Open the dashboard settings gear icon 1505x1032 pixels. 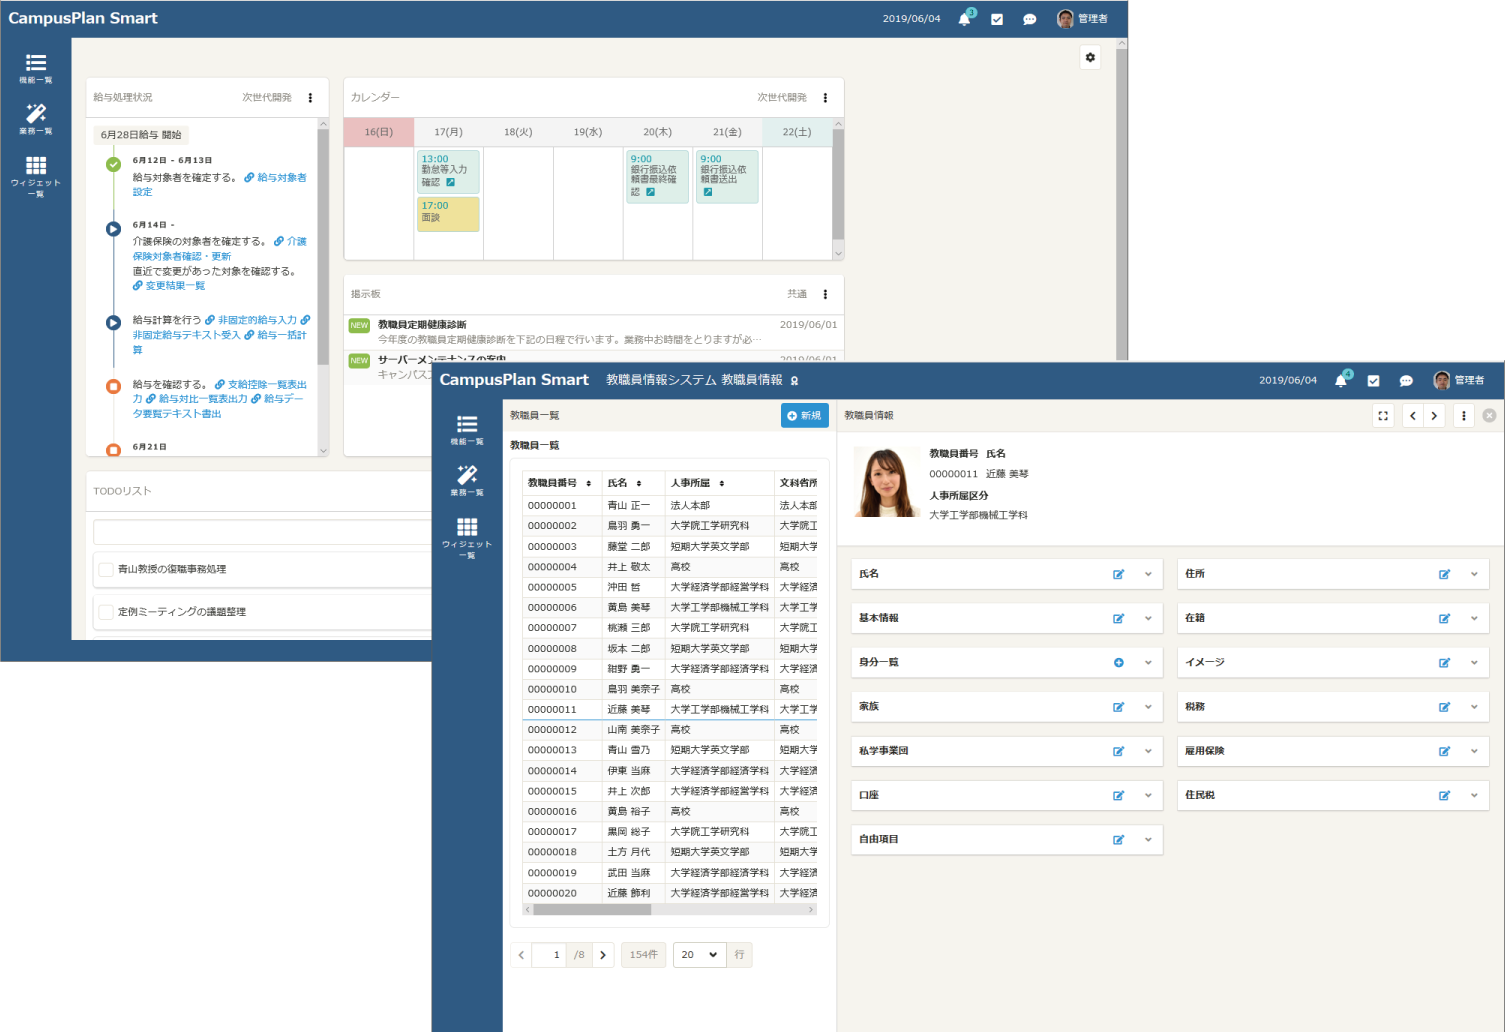[x=1090, y=57]
